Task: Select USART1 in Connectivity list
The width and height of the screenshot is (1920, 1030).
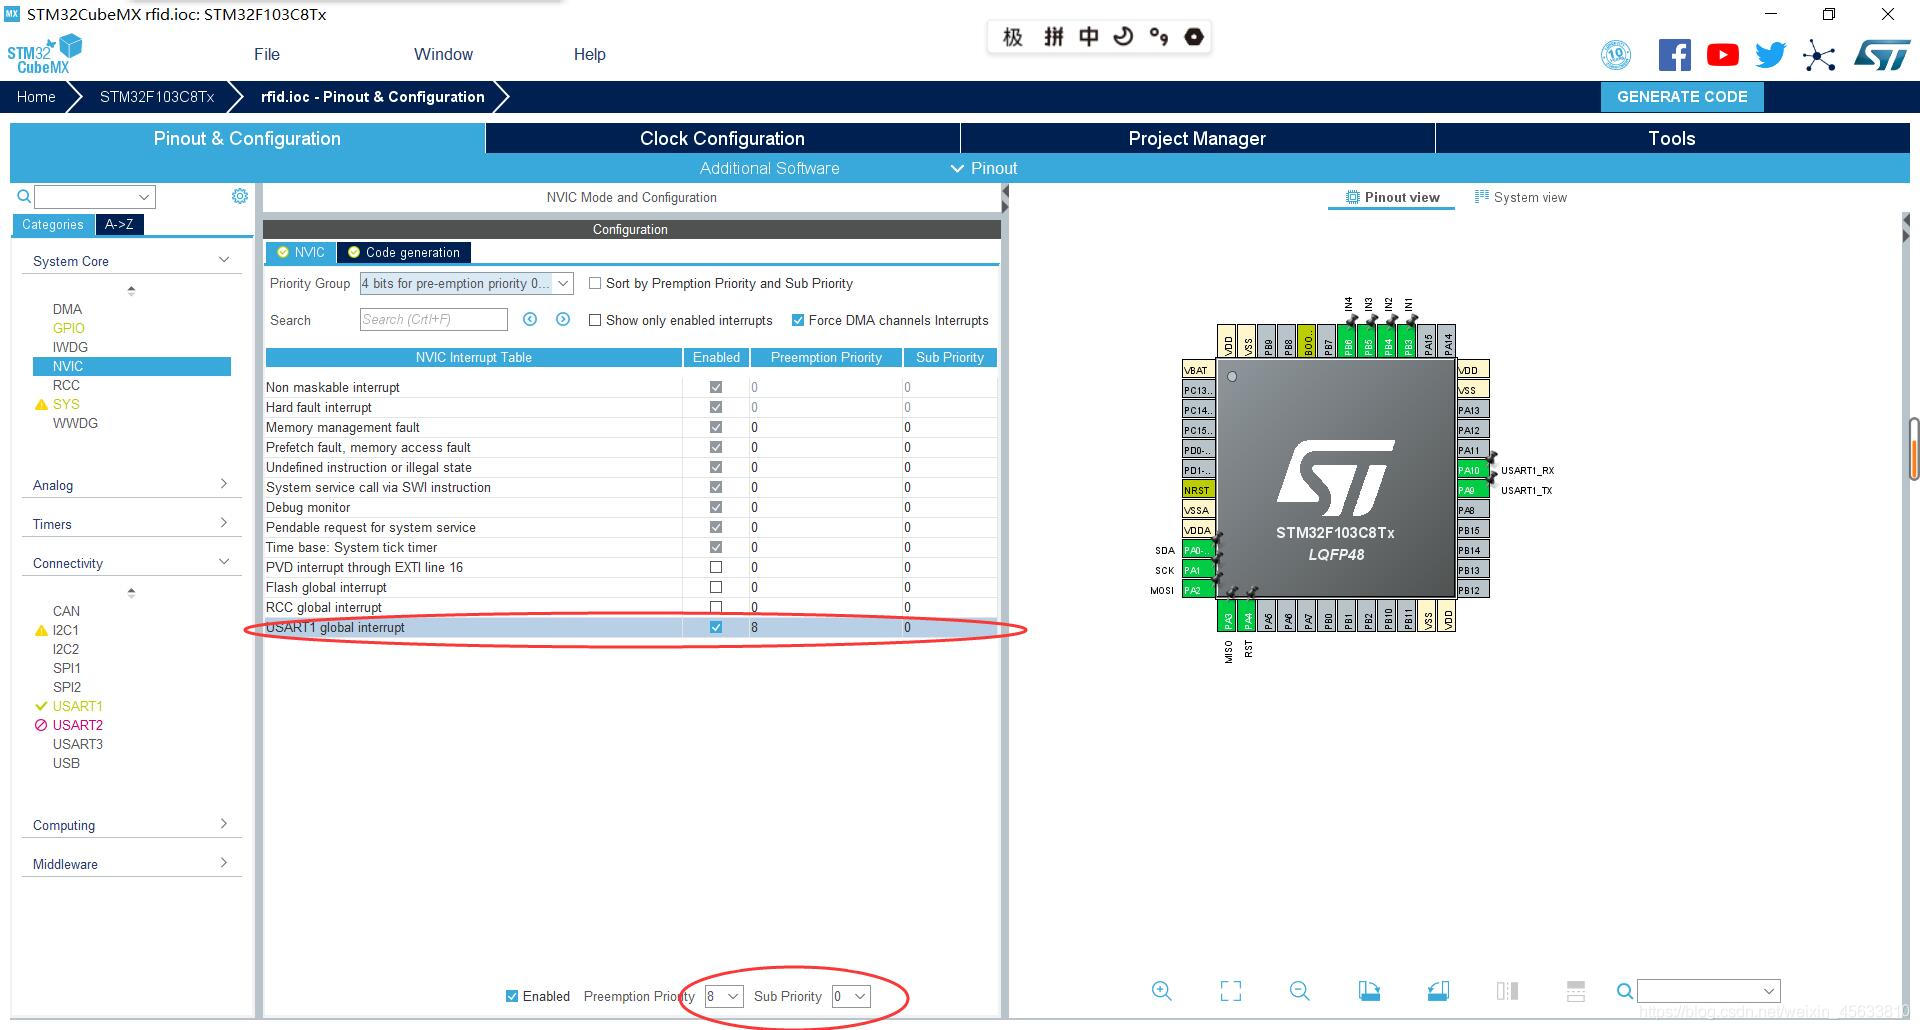Action: point(77,706)
